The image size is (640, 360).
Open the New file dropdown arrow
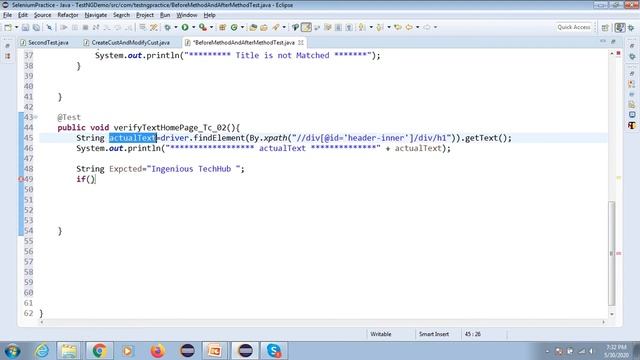(16, 27)
